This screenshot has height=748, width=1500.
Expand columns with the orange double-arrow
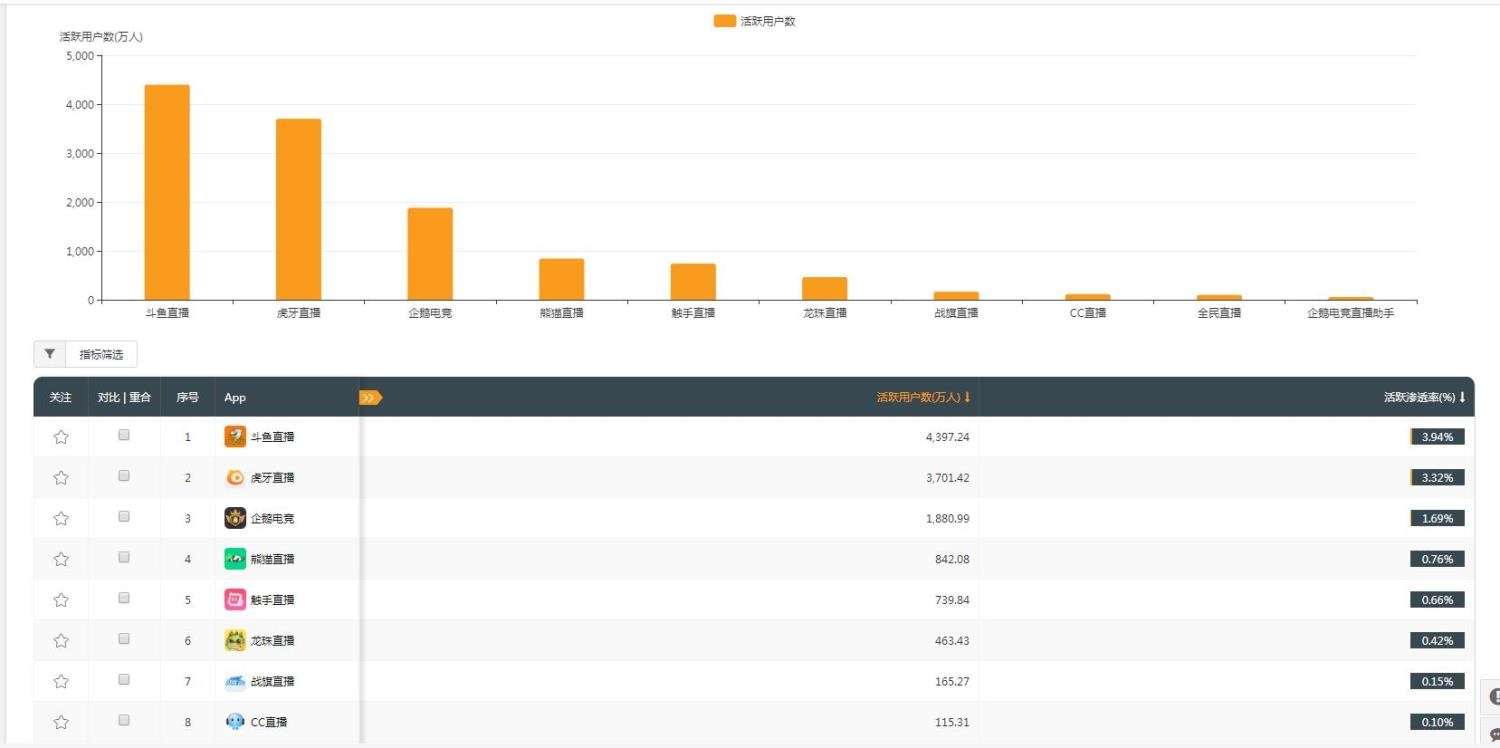click(370, 398)
